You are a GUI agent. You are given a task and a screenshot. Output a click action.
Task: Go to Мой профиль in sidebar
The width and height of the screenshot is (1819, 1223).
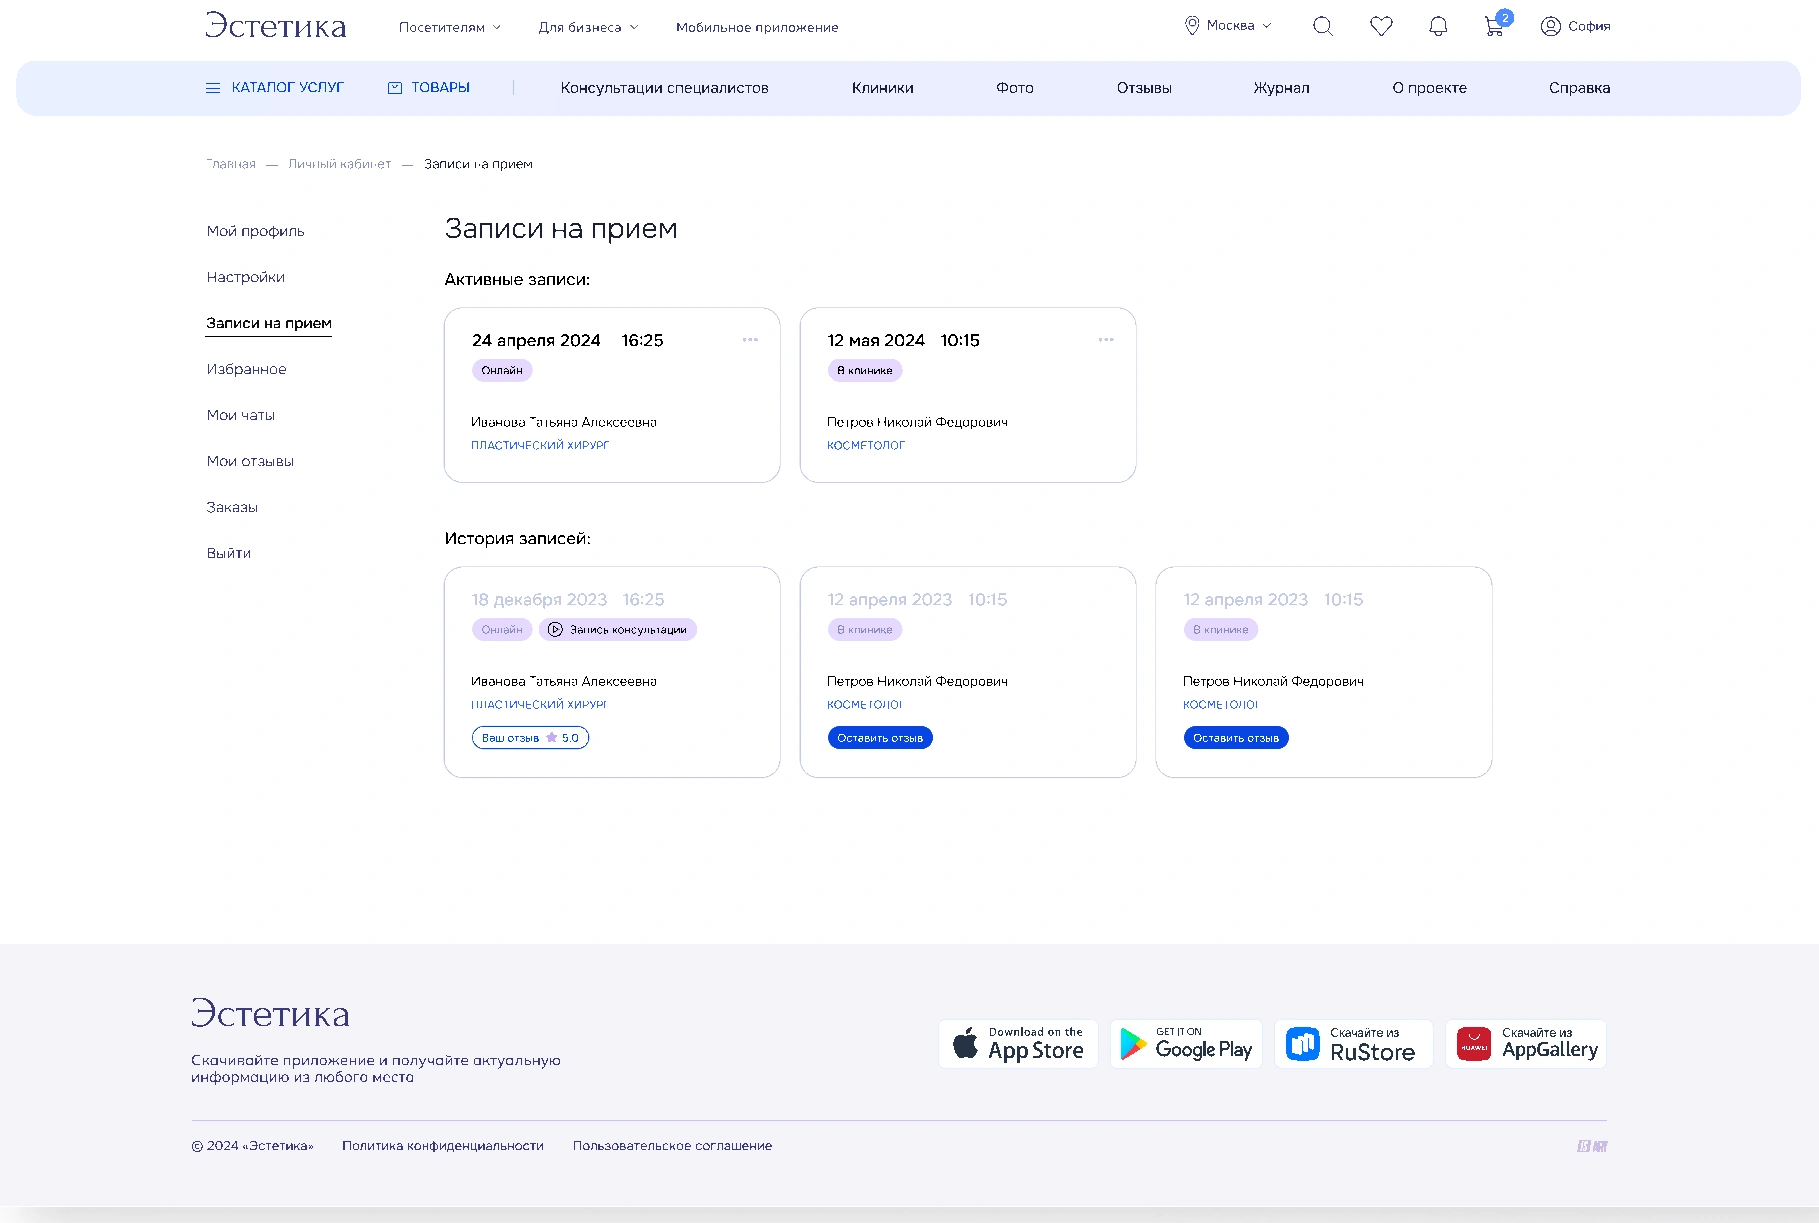(255, 231)
